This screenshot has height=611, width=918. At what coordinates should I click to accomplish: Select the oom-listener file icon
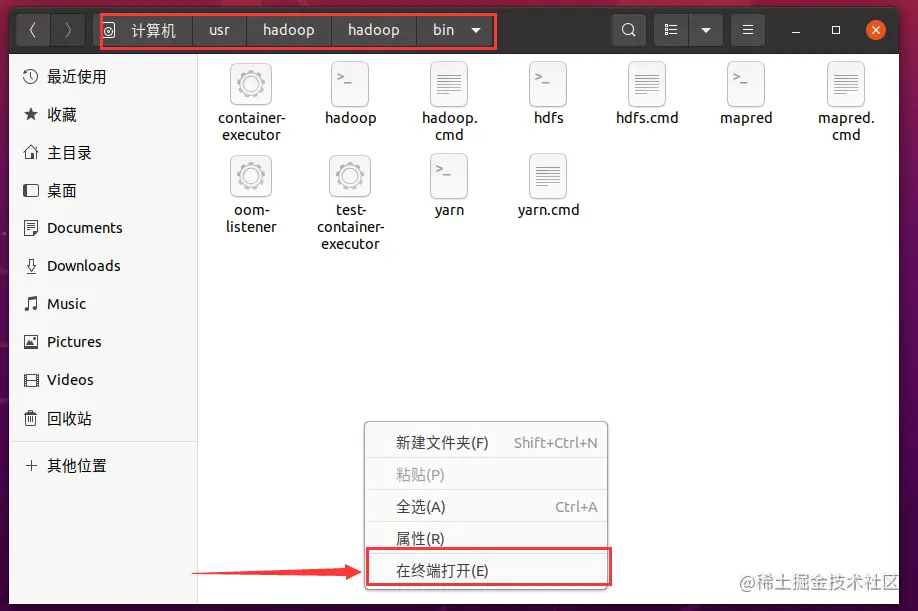tap(251, 176)
